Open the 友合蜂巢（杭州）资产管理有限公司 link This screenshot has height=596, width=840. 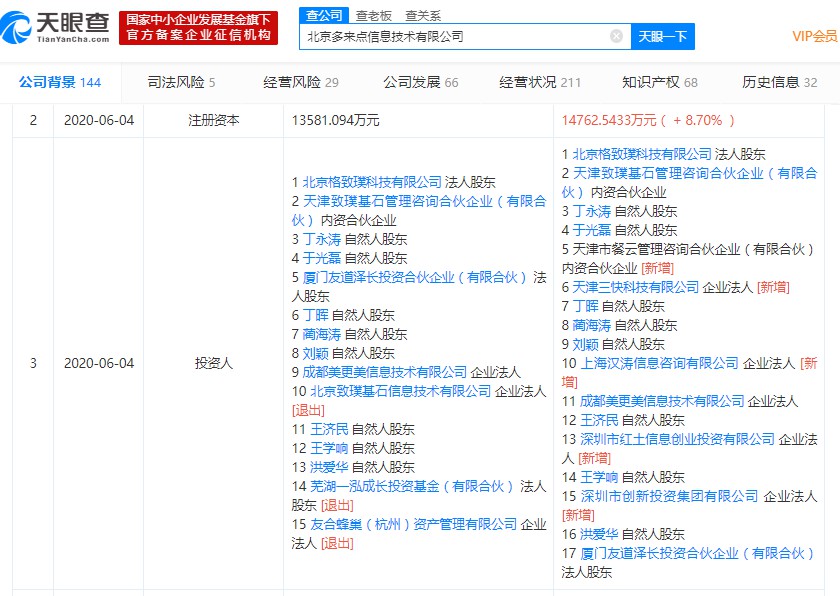pos(414,524)
